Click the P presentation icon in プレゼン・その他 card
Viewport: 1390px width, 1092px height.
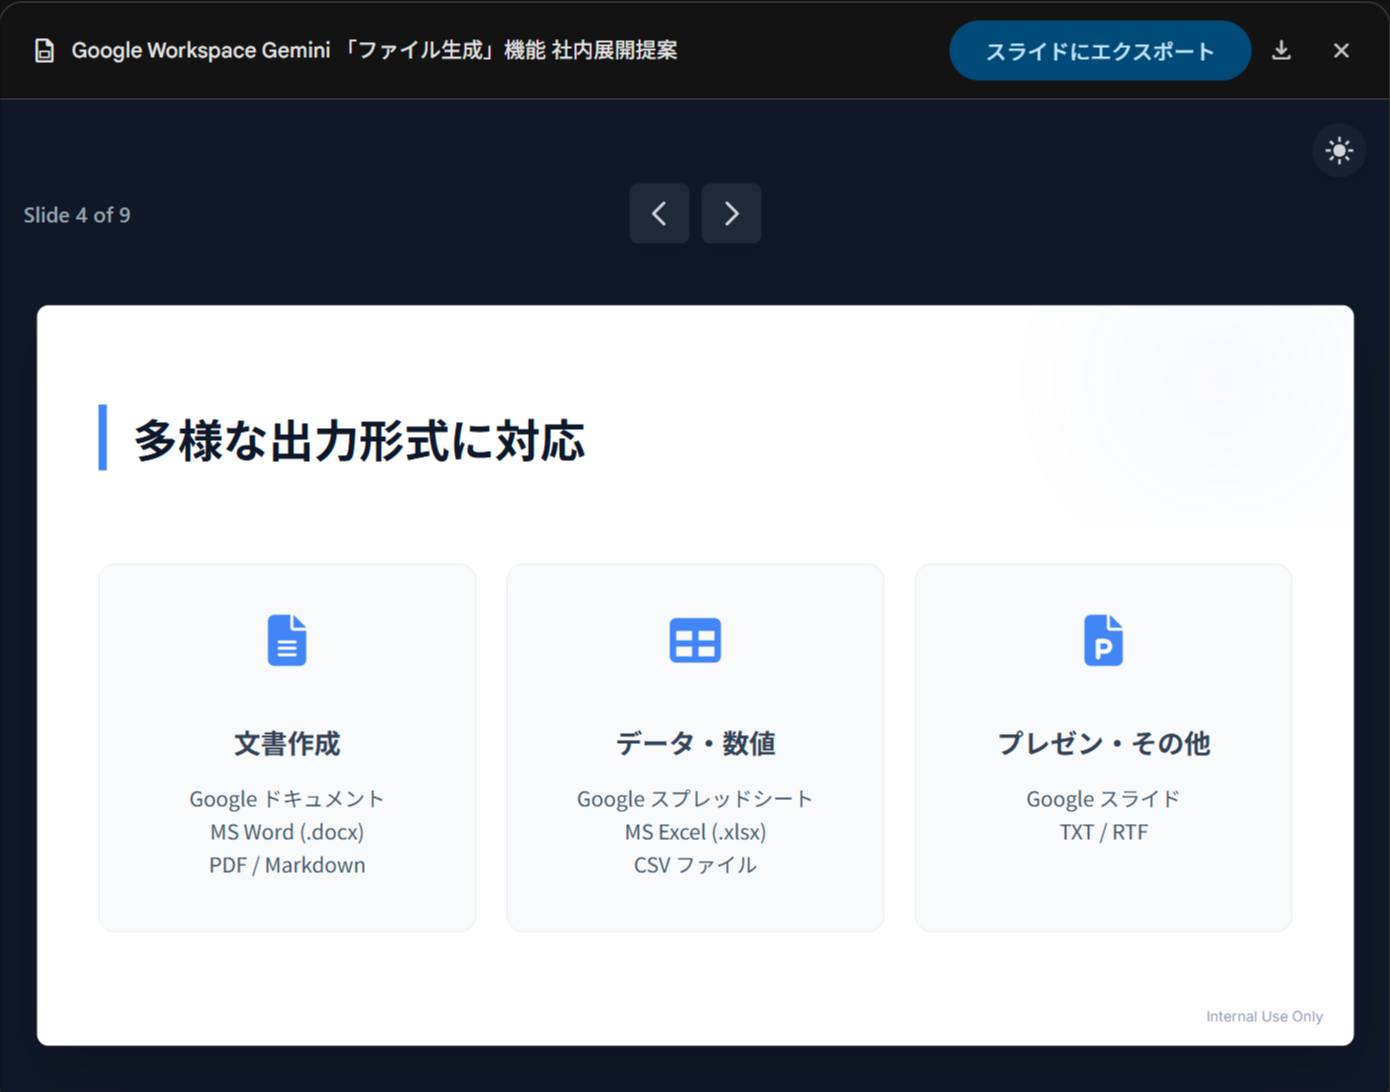(x=1103, y=640)
